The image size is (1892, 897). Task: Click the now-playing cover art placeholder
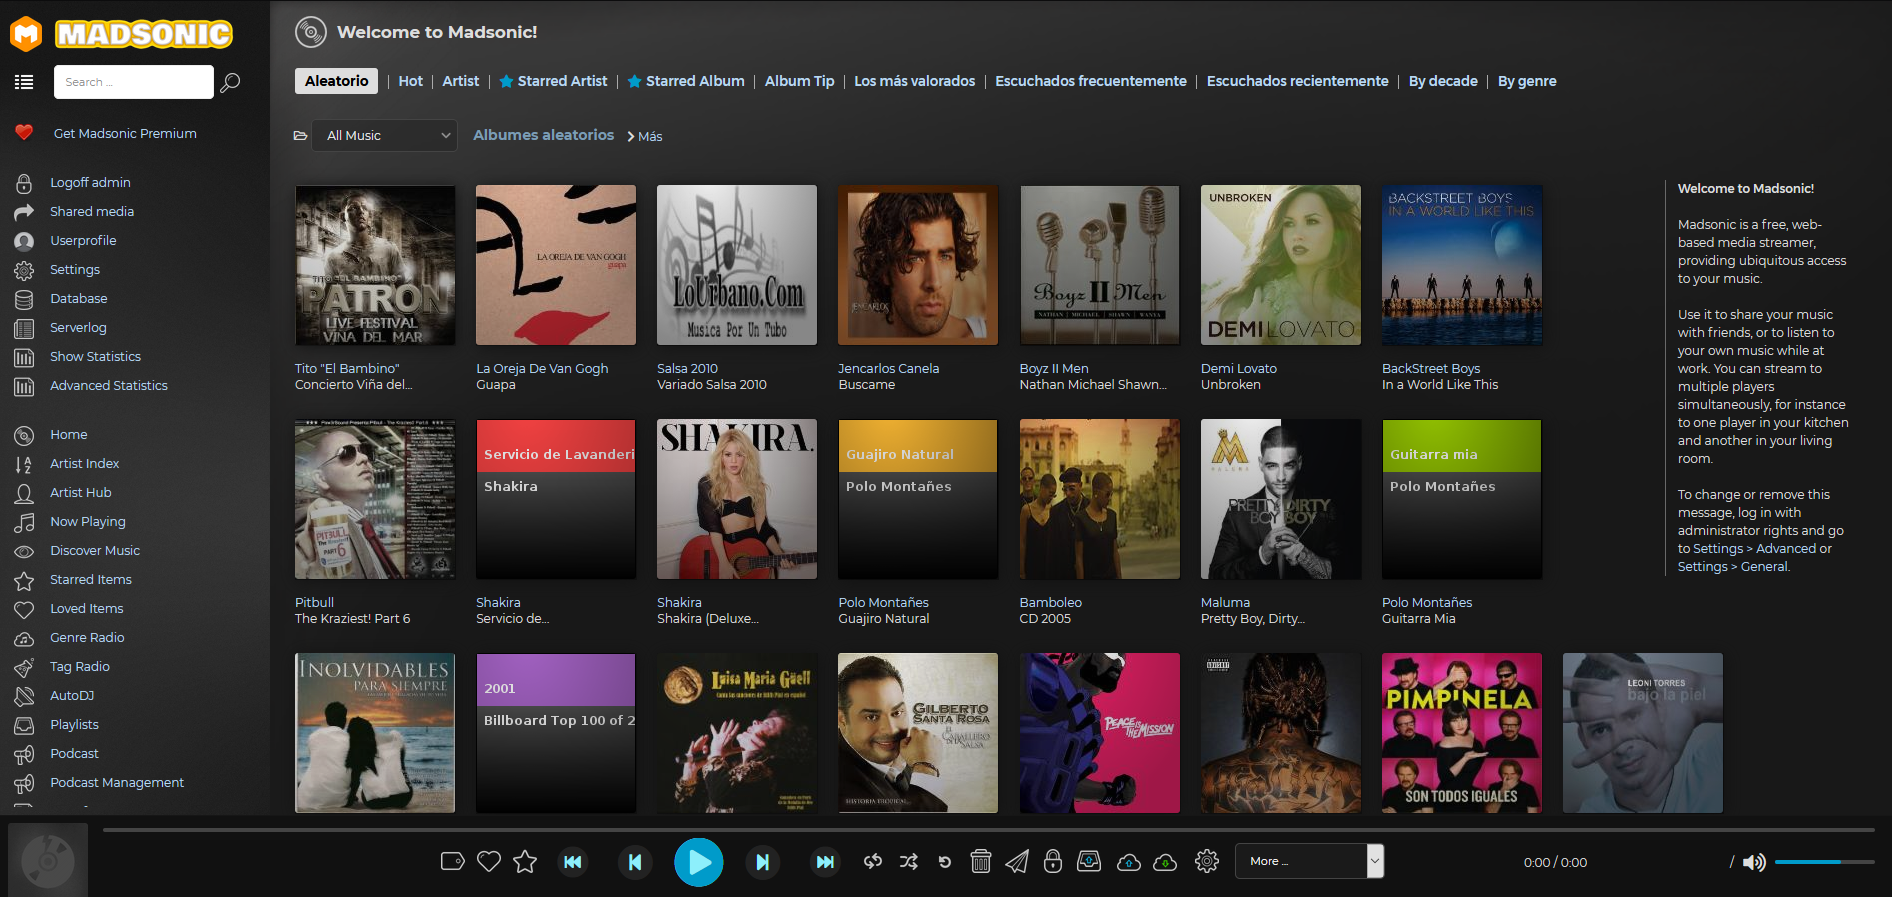click(48, 860)
